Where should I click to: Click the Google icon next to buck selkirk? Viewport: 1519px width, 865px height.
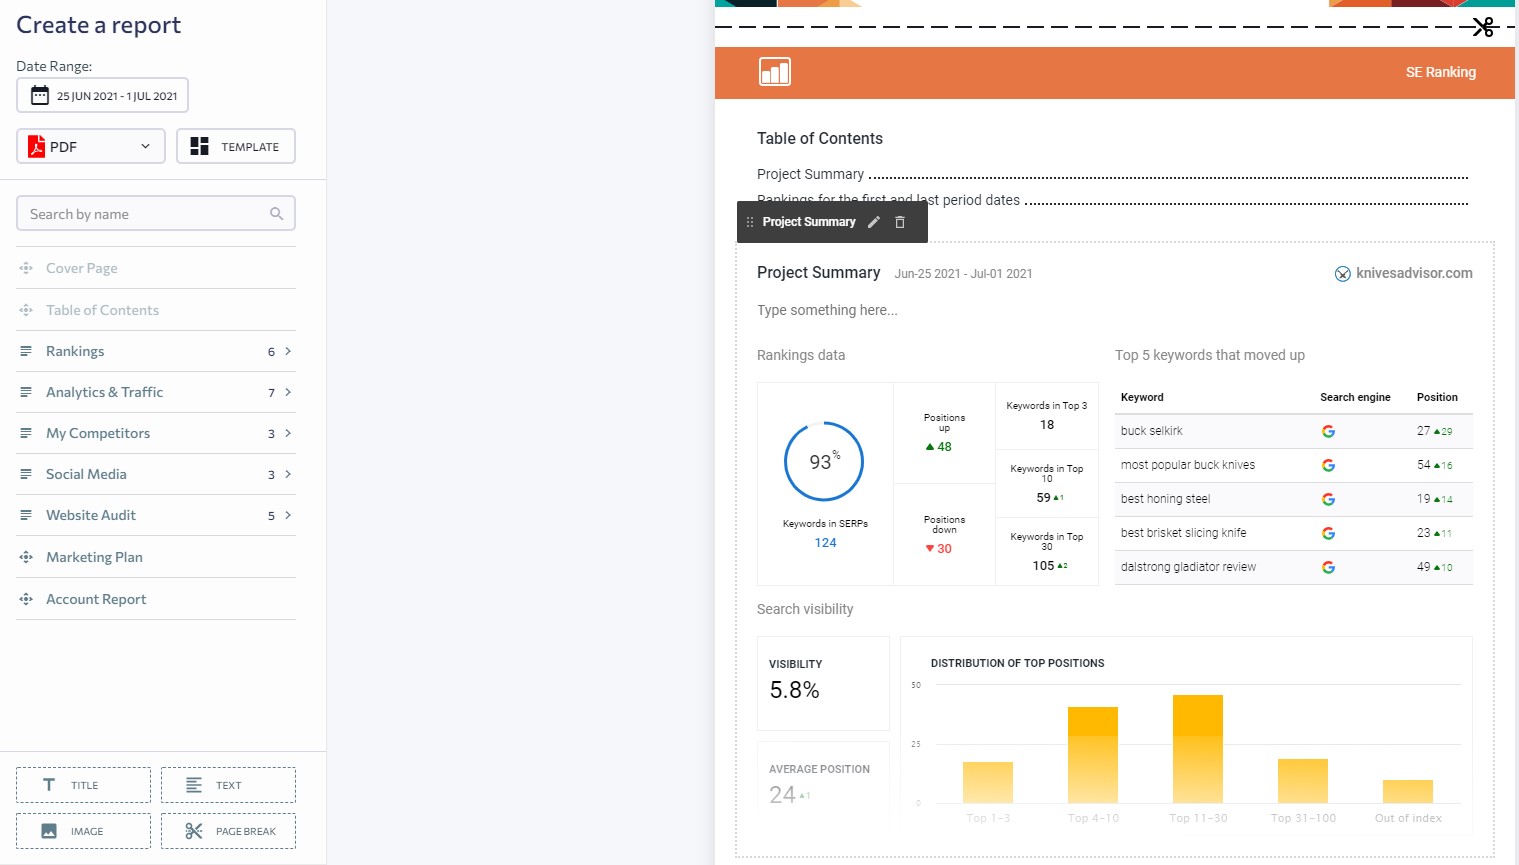1328,431
